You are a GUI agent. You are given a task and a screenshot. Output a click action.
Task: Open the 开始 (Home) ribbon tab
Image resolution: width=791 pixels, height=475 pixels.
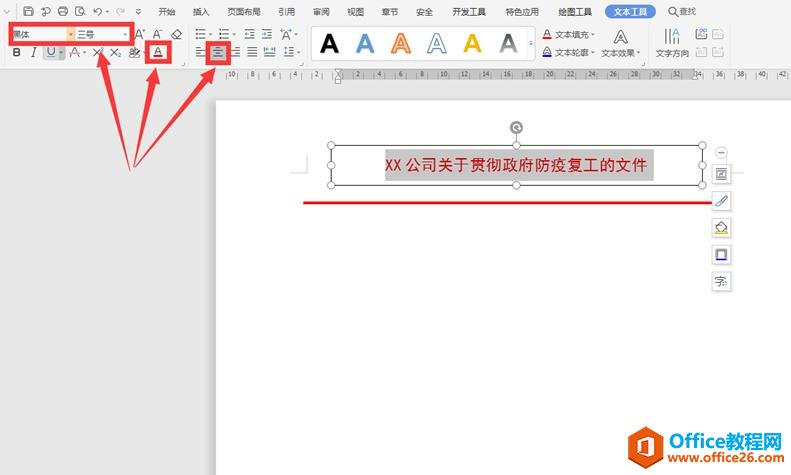click(x=166, y=12)
